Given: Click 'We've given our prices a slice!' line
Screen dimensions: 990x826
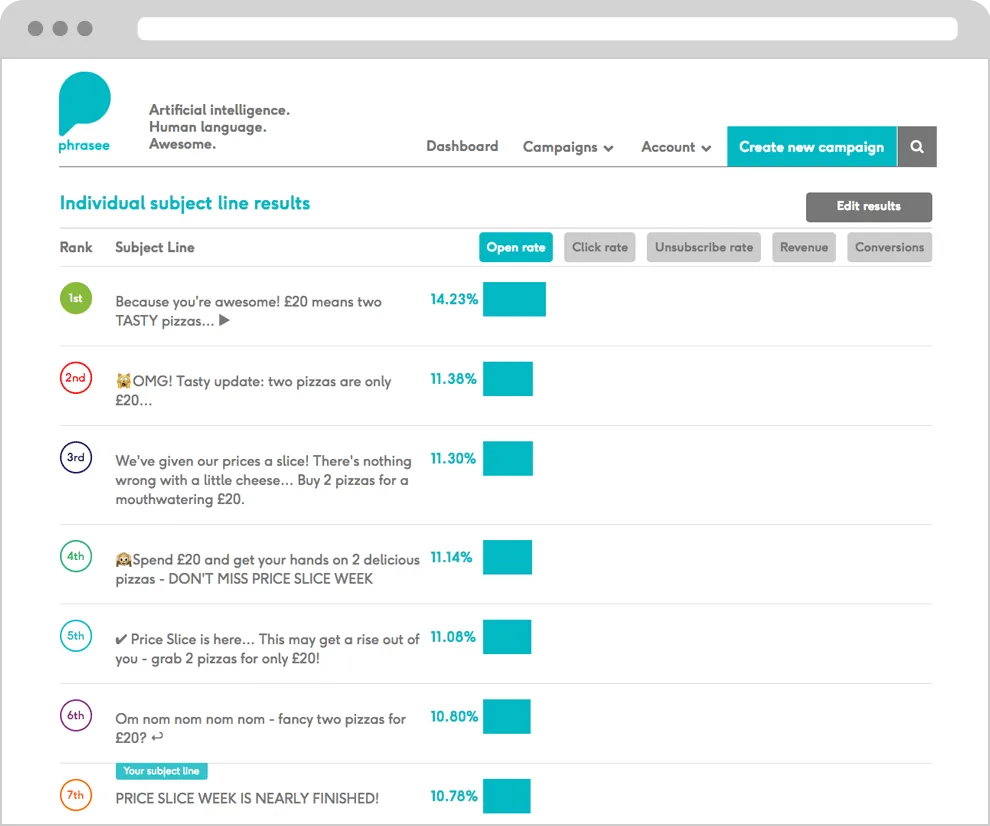Looking at the screenshot, I should tap(263, 480).
